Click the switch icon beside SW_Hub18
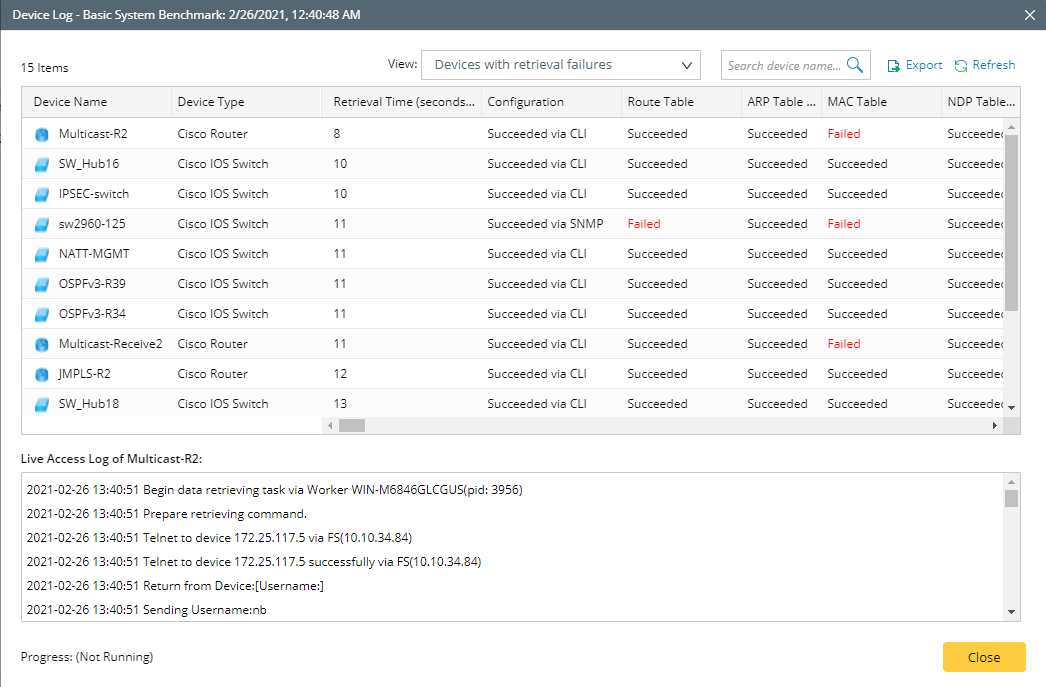 pyautogui.click(x=42, y=404)
